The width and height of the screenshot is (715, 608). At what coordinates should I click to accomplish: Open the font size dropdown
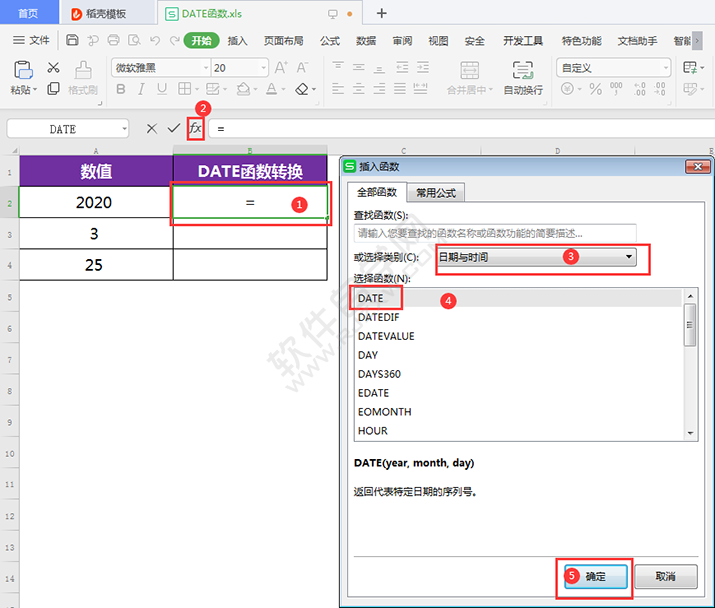click(264, 68)
